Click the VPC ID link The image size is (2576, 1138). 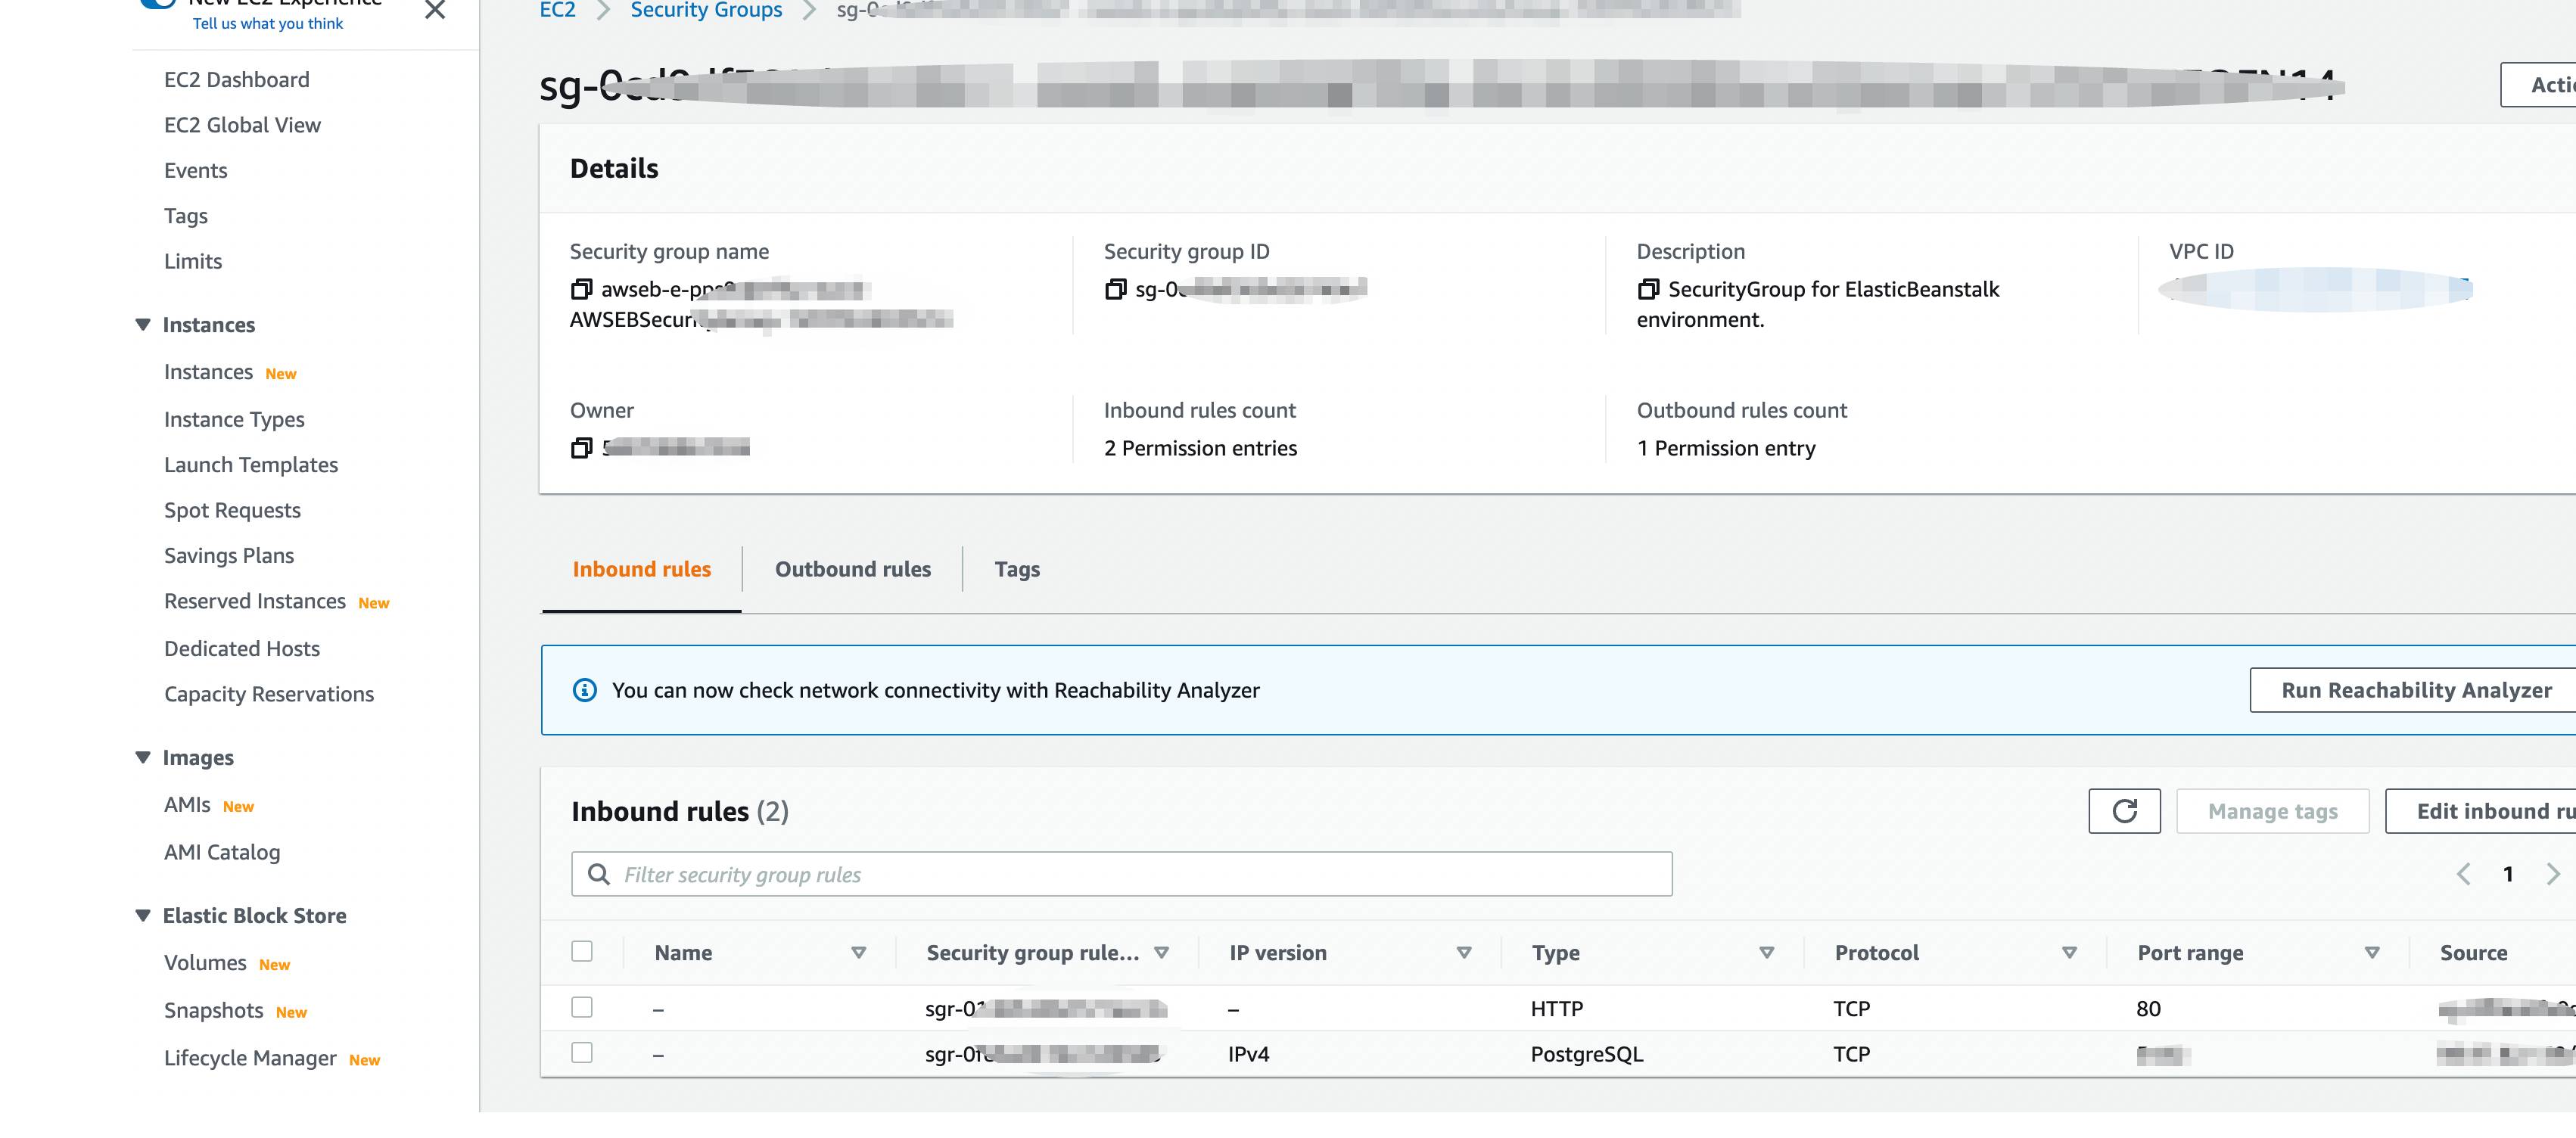pos(2315,289)
